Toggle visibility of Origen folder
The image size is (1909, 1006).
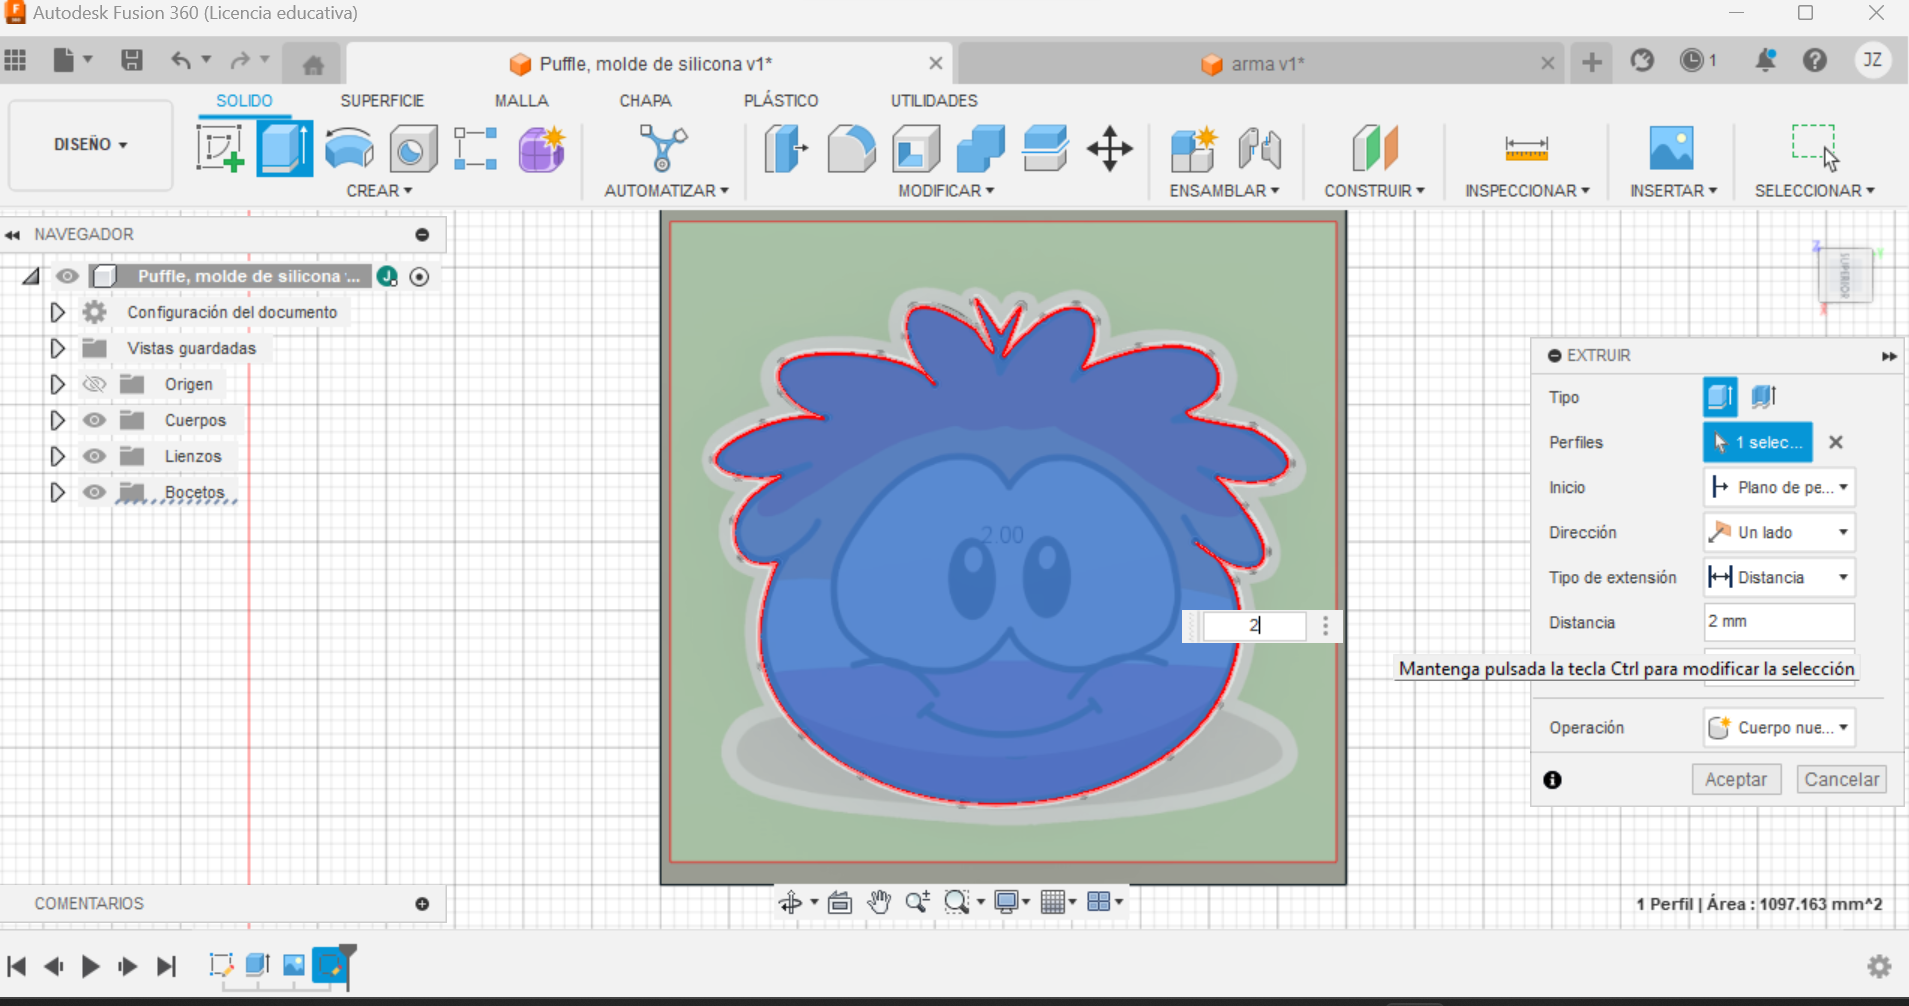(x=94, y=384)
